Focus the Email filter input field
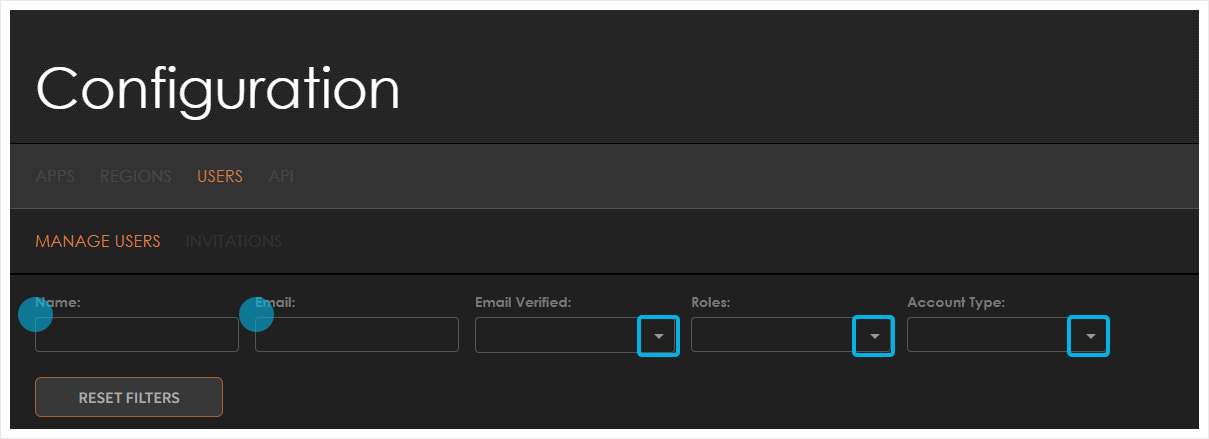 pos(357,335)
